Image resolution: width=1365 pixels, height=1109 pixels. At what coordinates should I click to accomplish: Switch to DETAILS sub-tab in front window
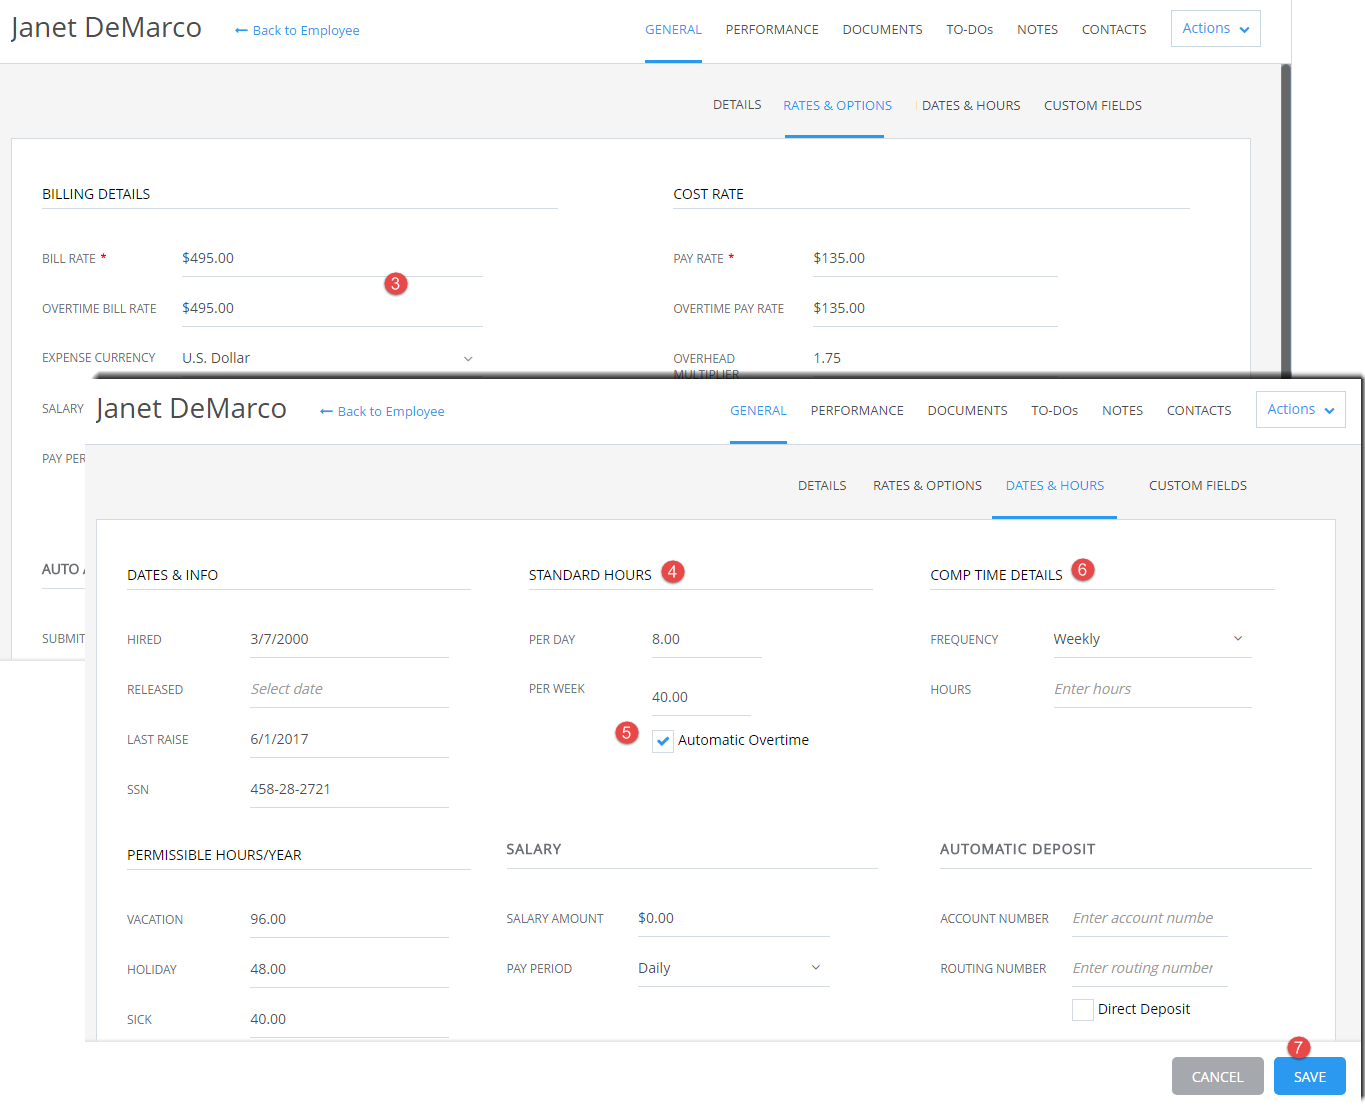tap(822, 485)
